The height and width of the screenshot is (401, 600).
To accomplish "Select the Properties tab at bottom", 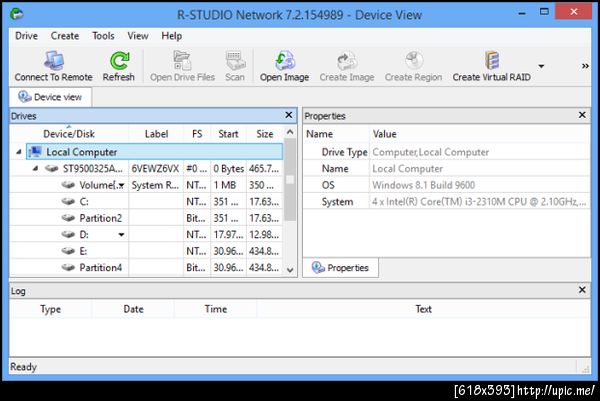I will [341, 267].
